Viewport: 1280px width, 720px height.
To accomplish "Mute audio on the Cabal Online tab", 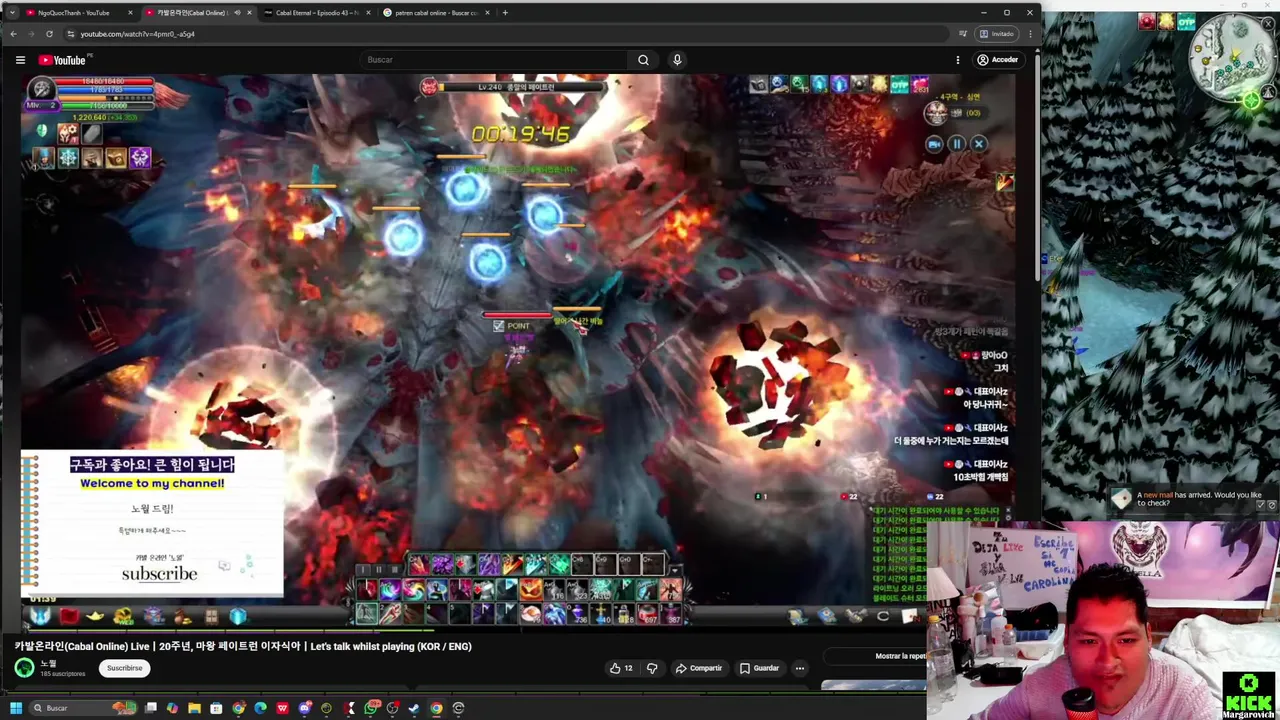I will pyautogui.click(x=236, y=13).
